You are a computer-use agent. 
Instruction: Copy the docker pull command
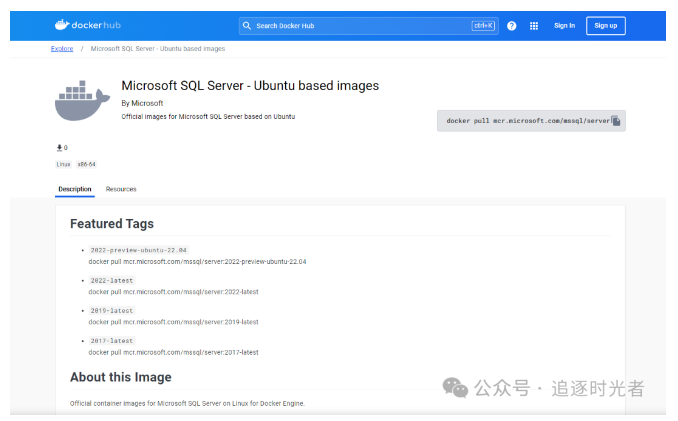pos(616,121)
